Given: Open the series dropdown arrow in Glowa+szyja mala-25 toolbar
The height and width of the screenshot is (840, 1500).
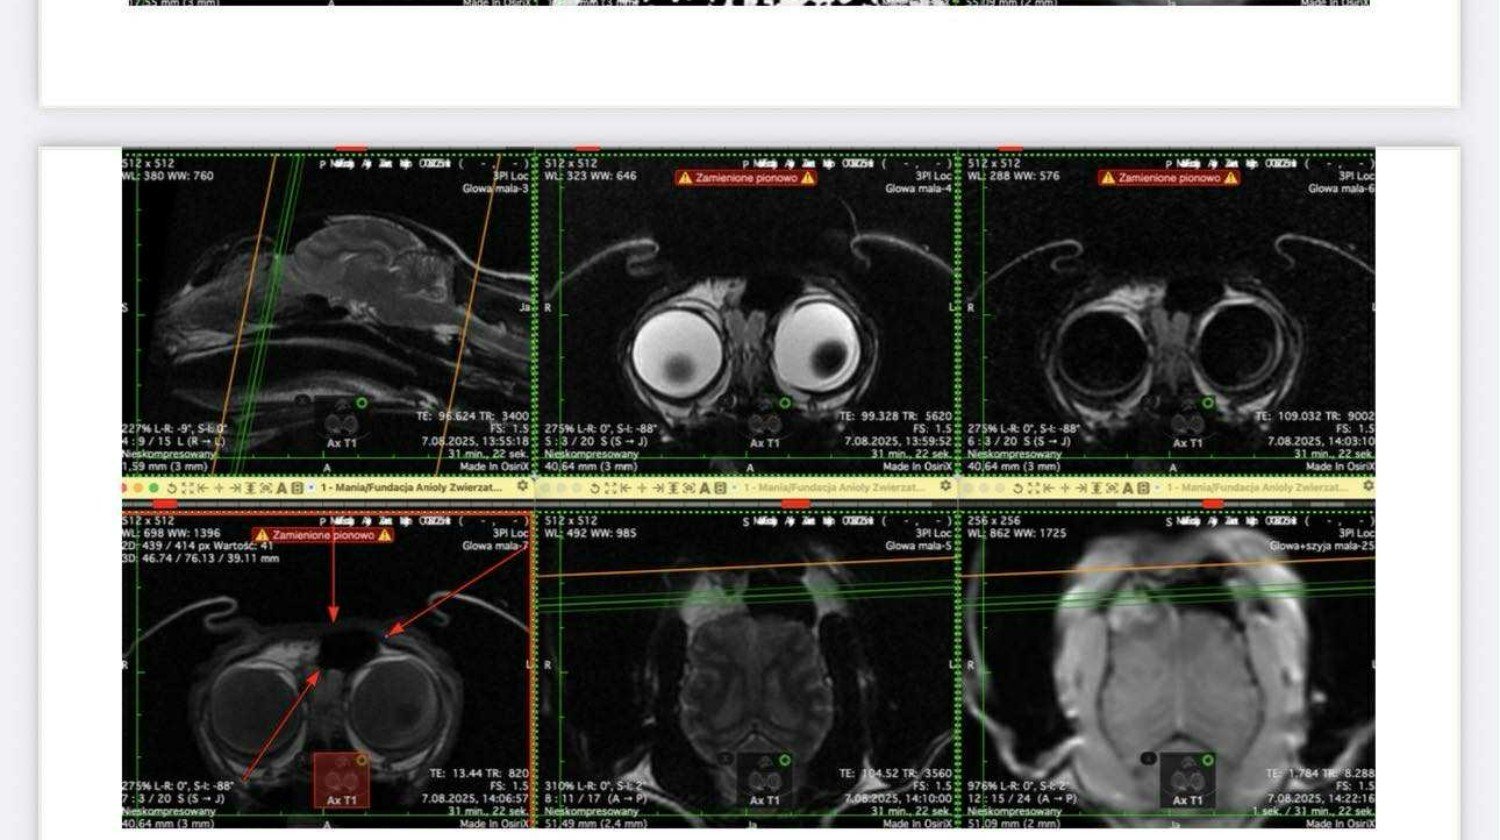Looking at the screenshot, I should click(1157, 488).
